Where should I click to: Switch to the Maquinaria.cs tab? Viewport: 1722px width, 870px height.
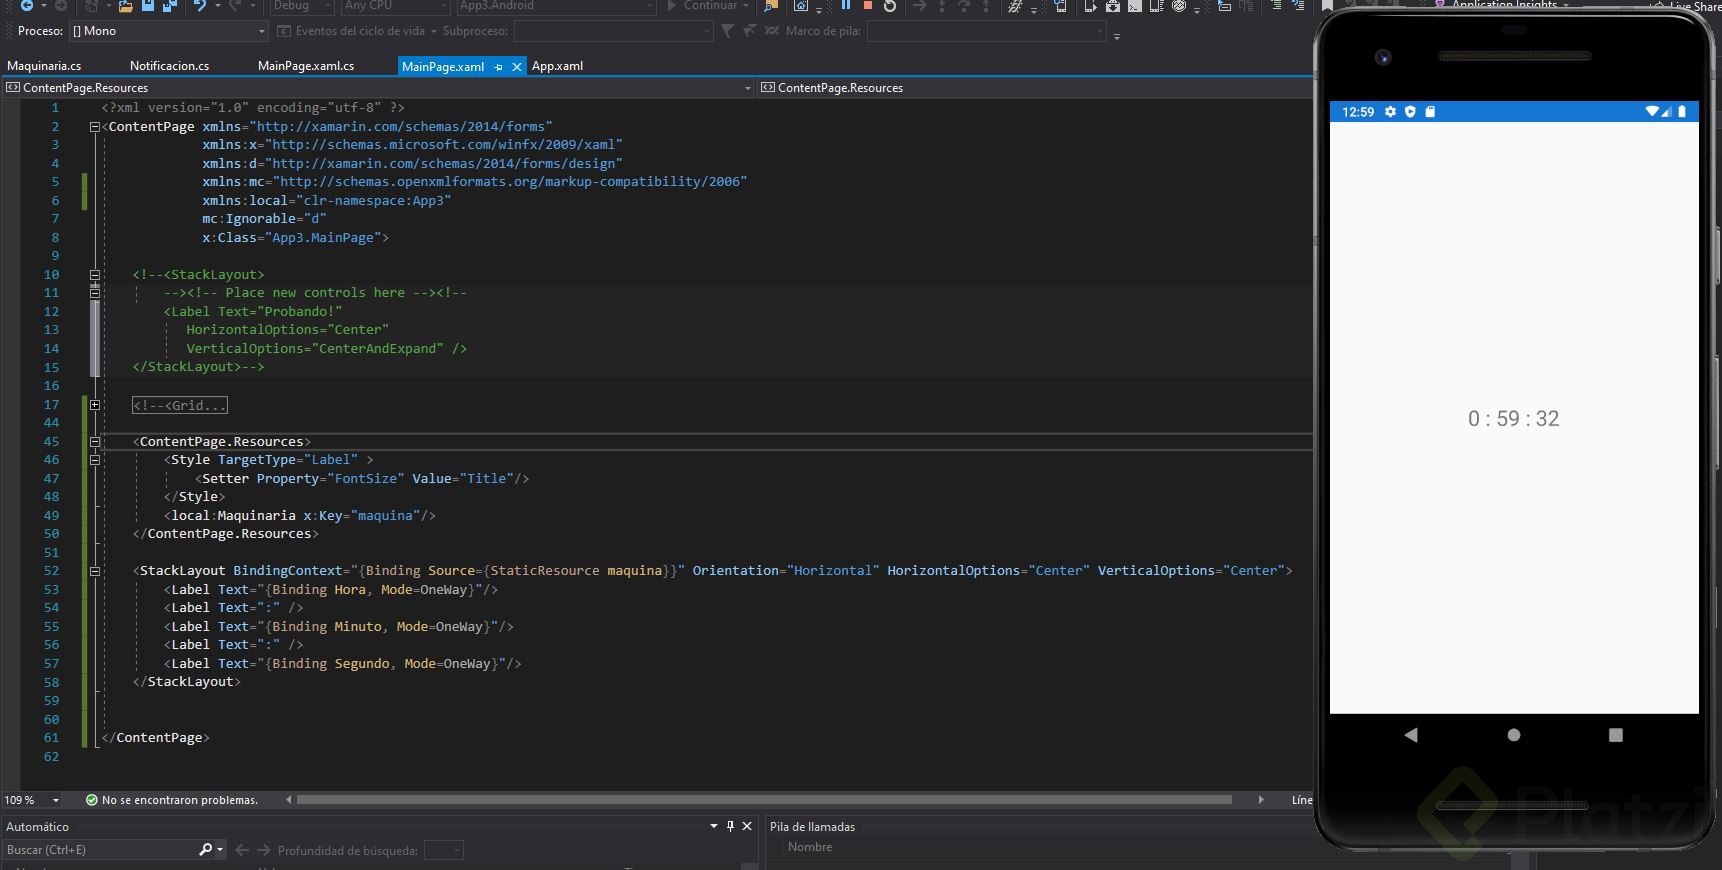(x=44, y=66)
